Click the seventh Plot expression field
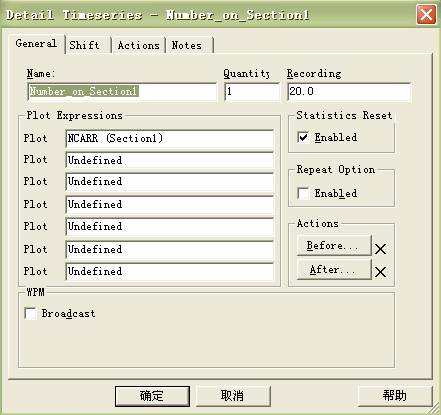 [170, 271]
